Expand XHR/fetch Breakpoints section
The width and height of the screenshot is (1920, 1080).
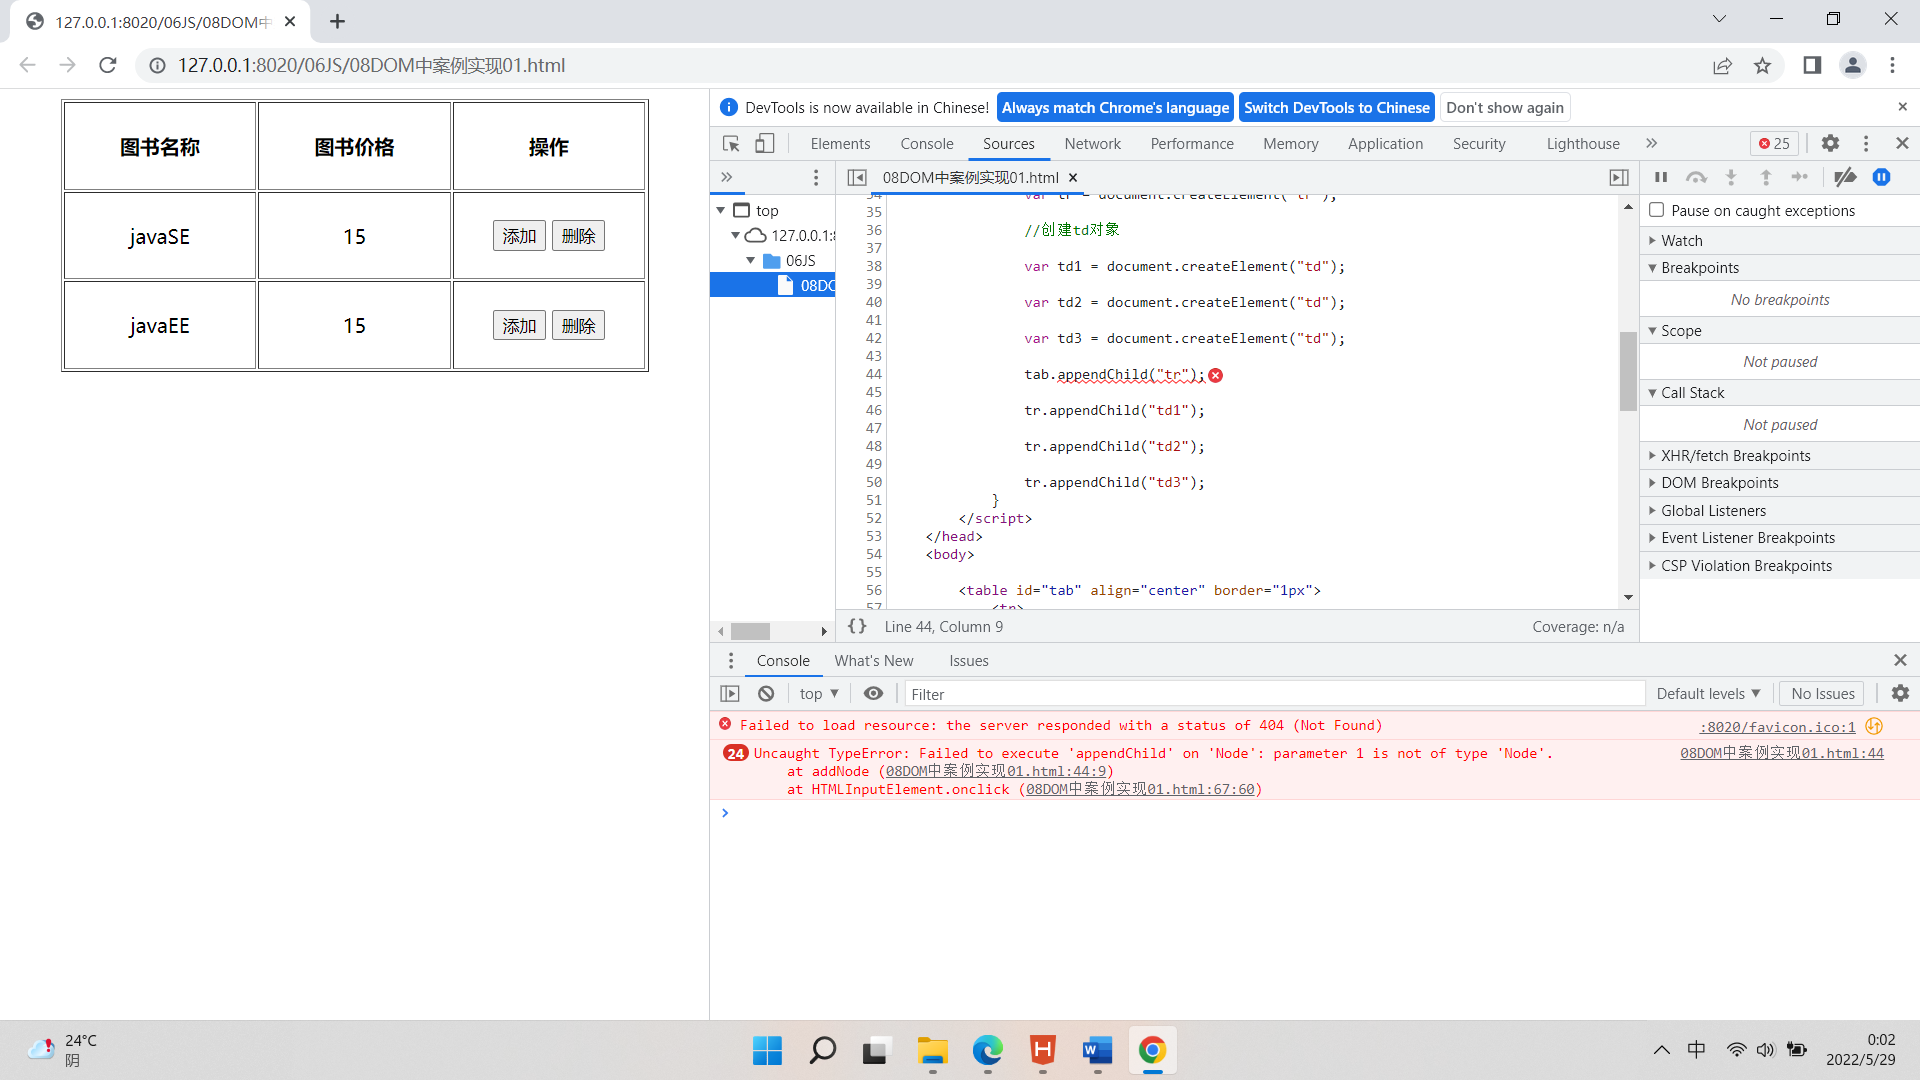[x=1780, y=455]
